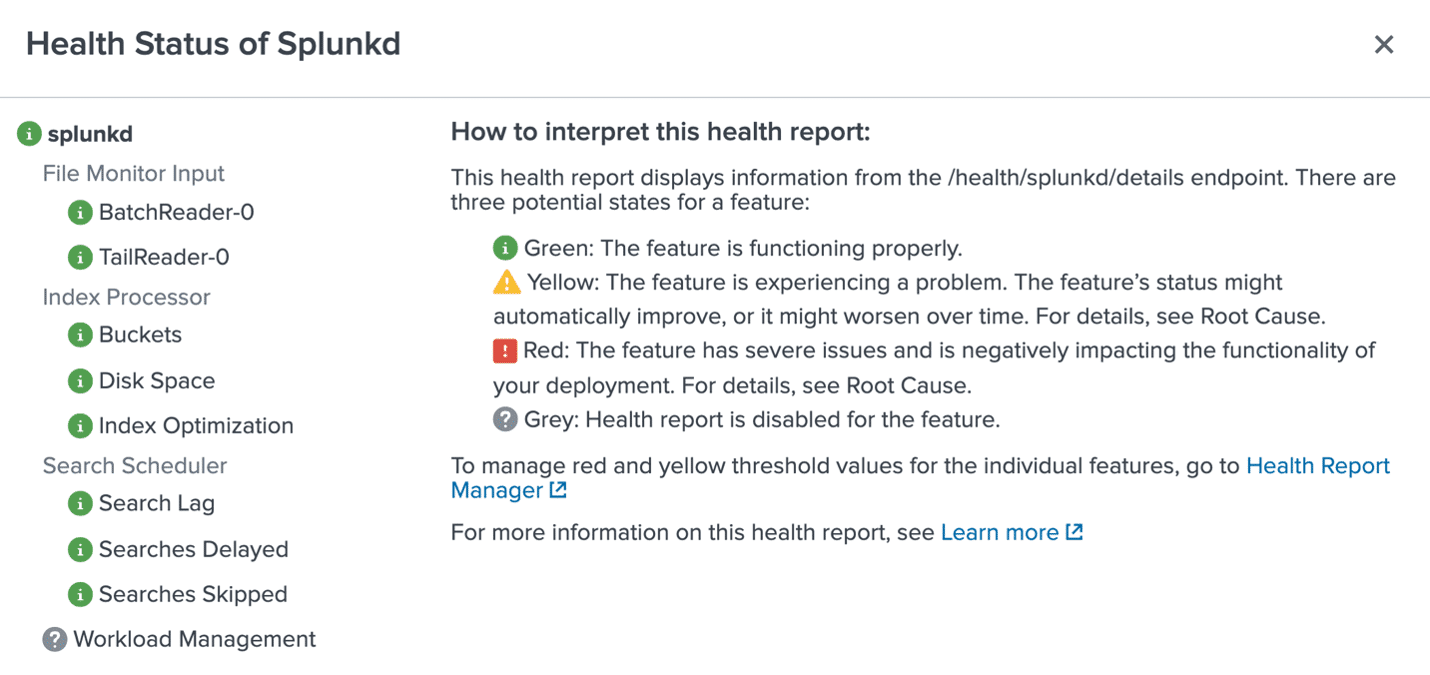Image resolution: width=1430 pixels, height=675 pixels.
Task: Select the TailReader-0 feature label
Action: point(164,257)
